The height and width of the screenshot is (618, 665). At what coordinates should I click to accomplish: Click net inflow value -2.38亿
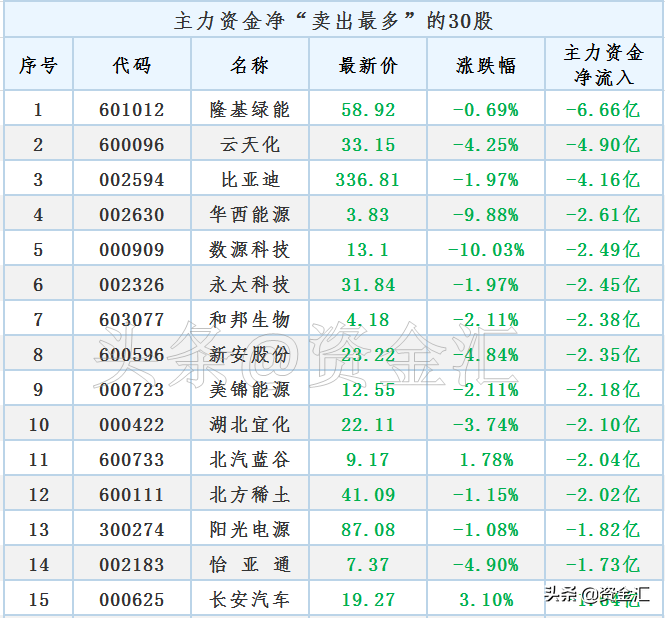(603, 319)
